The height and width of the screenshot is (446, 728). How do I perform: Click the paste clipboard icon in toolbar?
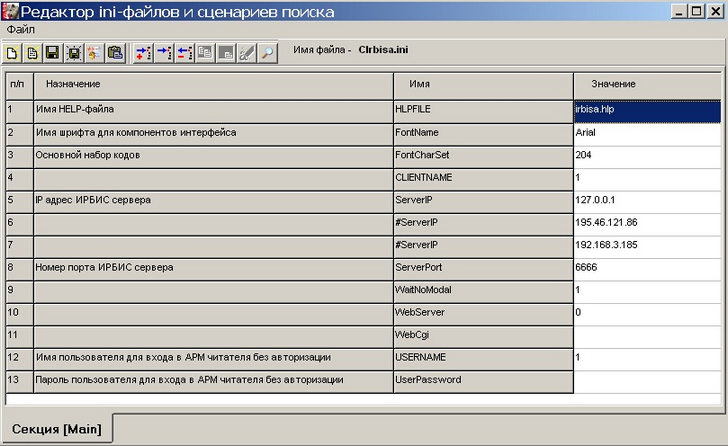pyautogui.click(x=115, y=52)
